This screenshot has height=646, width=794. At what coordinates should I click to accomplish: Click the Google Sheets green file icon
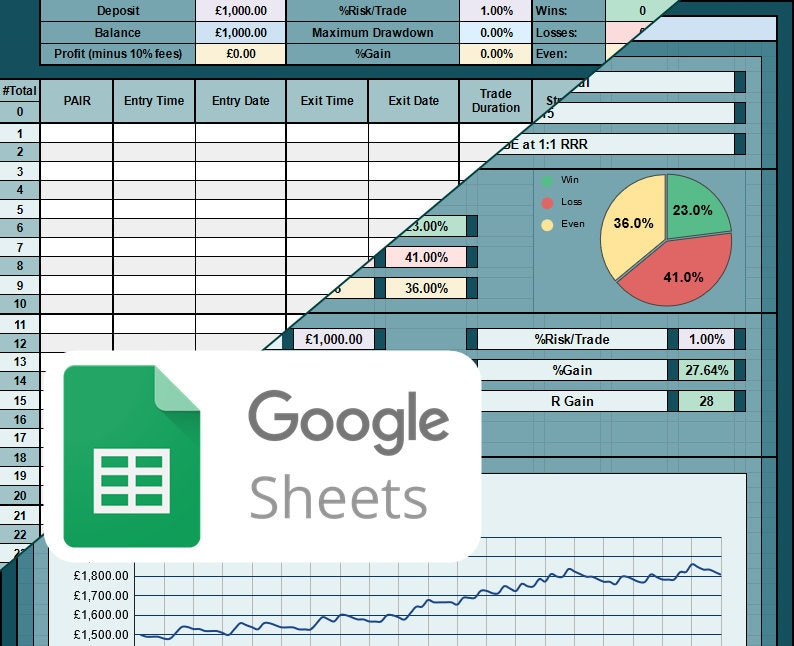[132, 456]
